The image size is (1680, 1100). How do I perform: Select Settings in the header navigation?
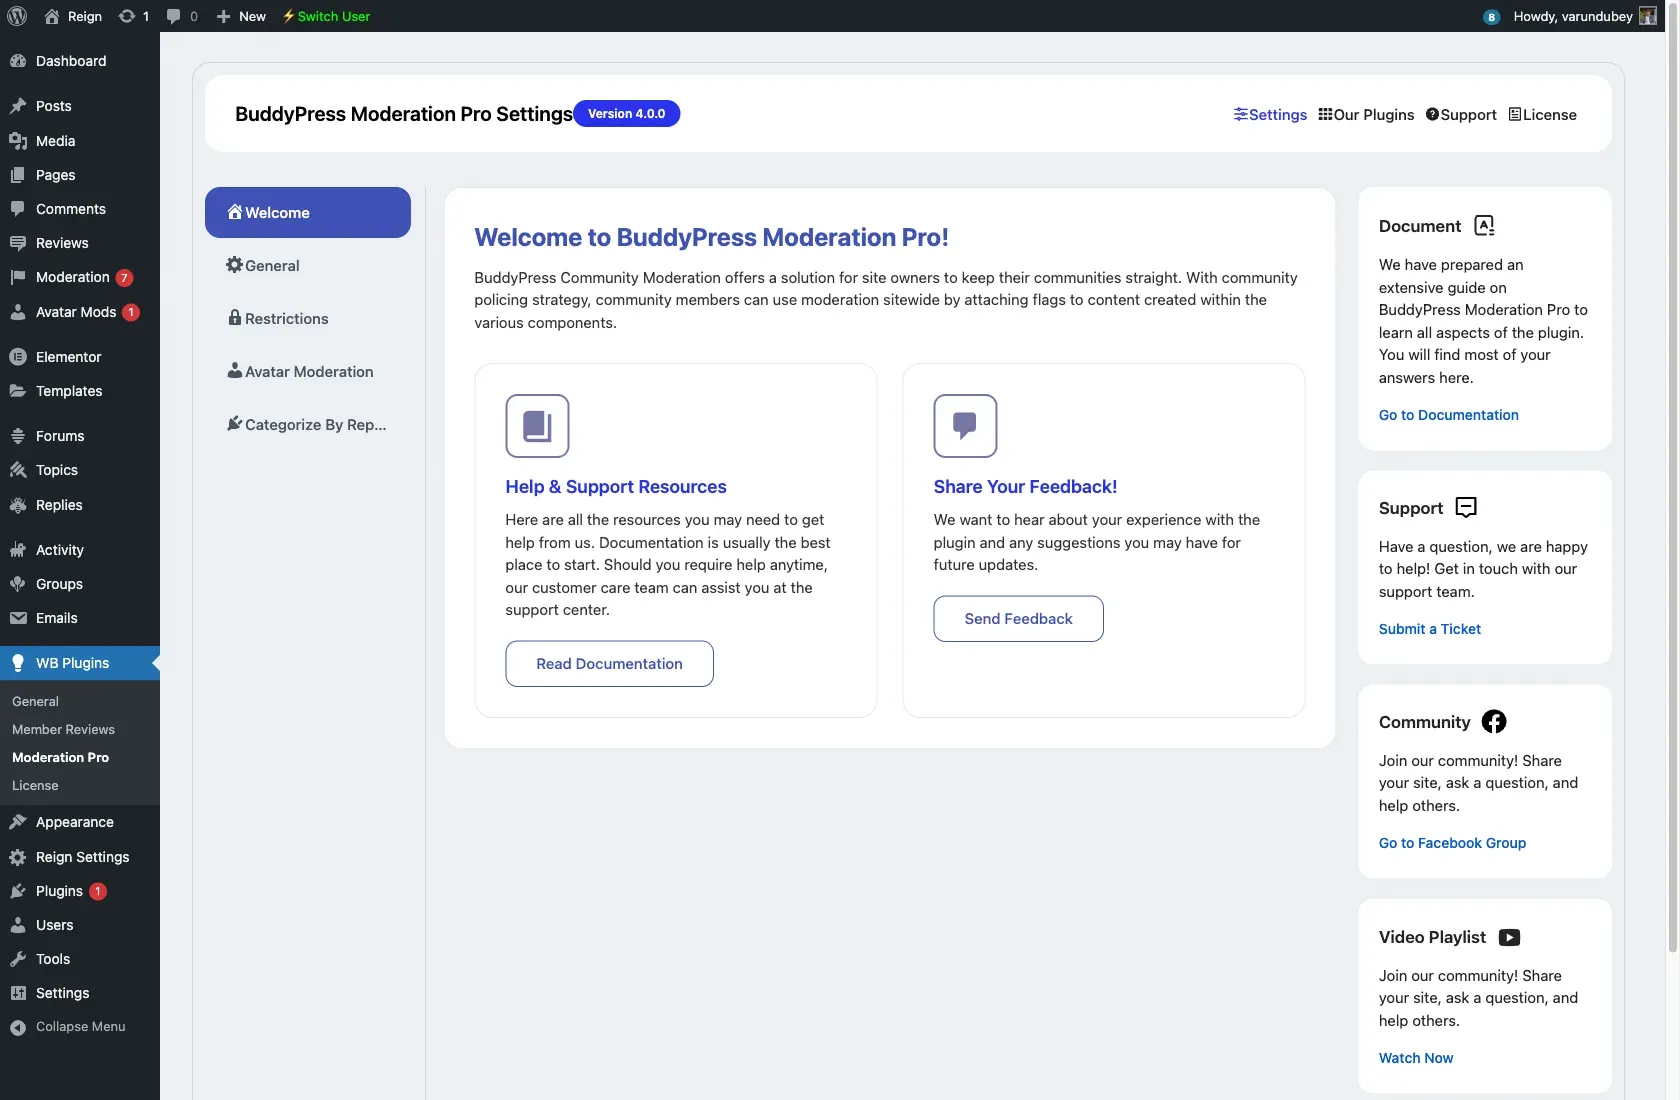pyautogui.click(x=1270, y=114)
